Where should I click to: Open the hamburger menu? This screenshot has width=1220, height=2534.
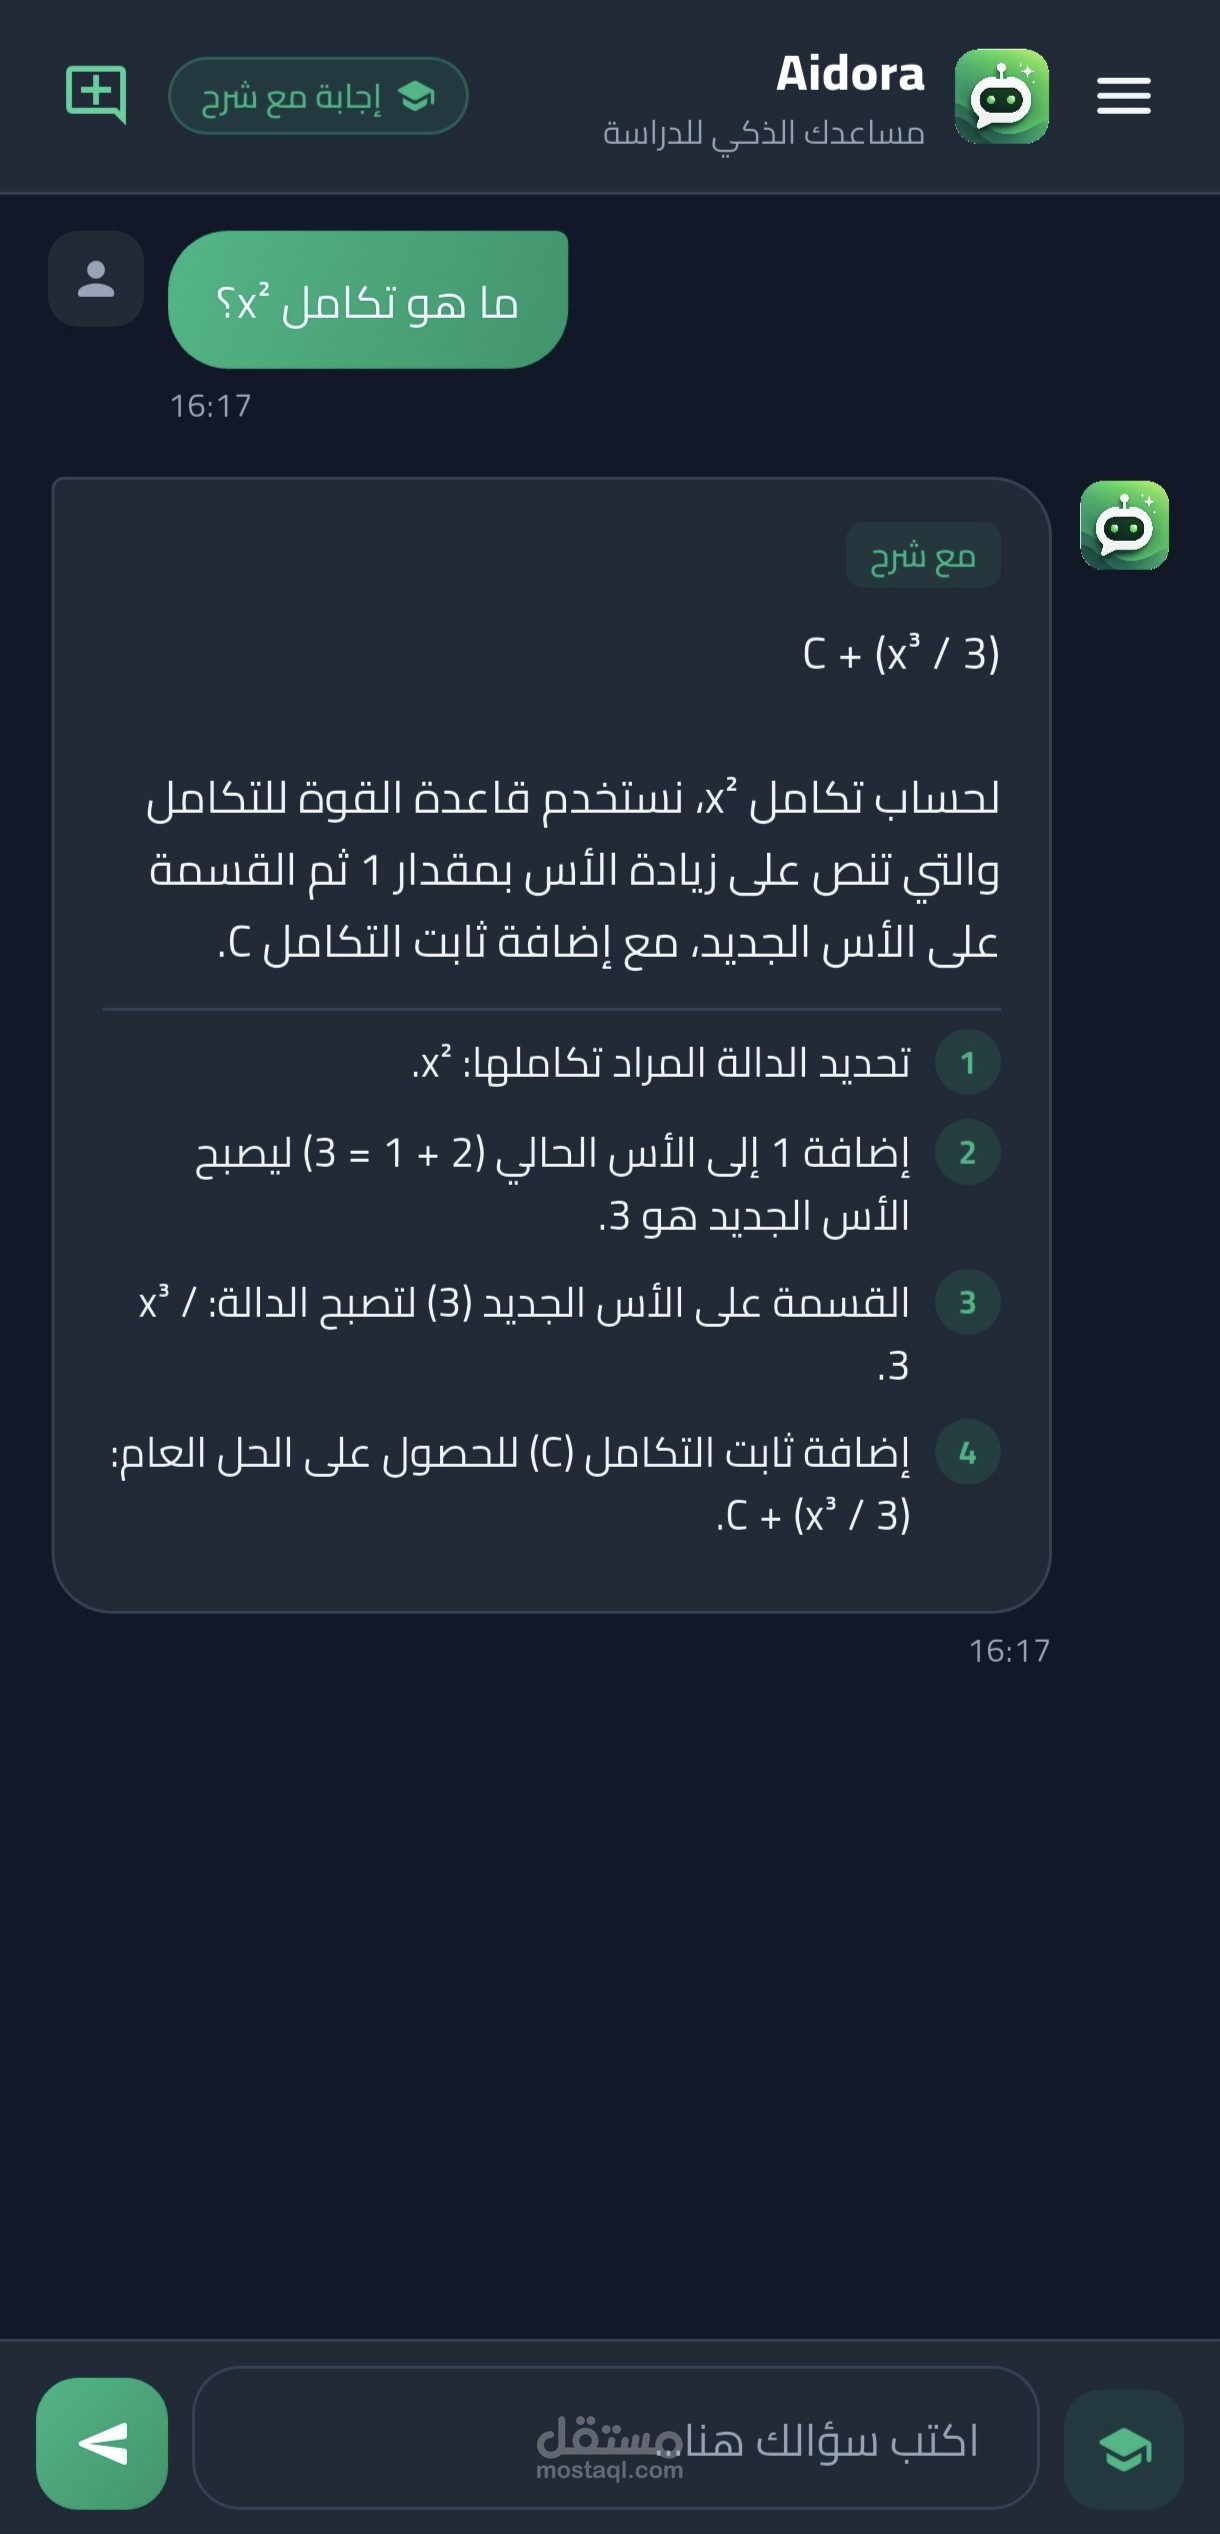1123,96
